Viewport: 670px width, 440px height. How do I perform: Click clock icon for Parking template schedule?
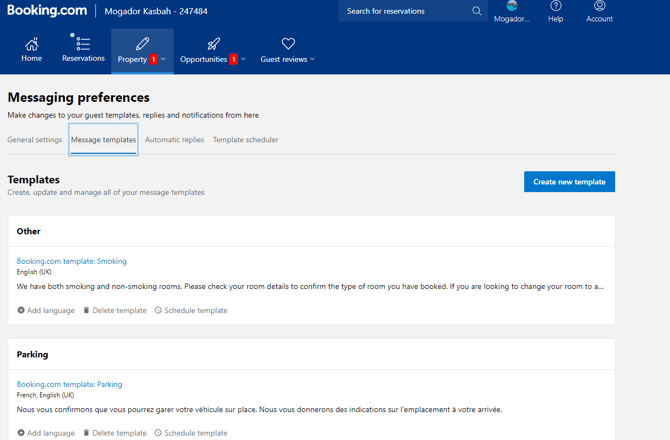coord(158,433)
